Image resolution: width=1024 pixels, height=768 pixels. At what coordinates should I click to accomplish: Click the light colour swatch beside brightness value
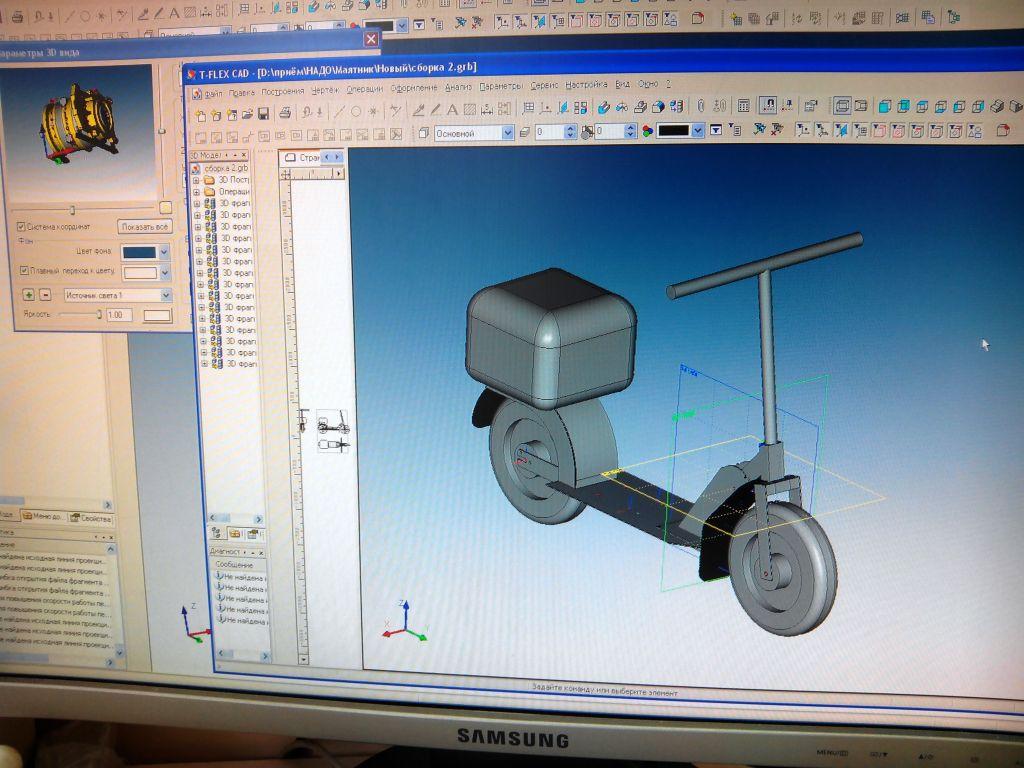(157, 316)
